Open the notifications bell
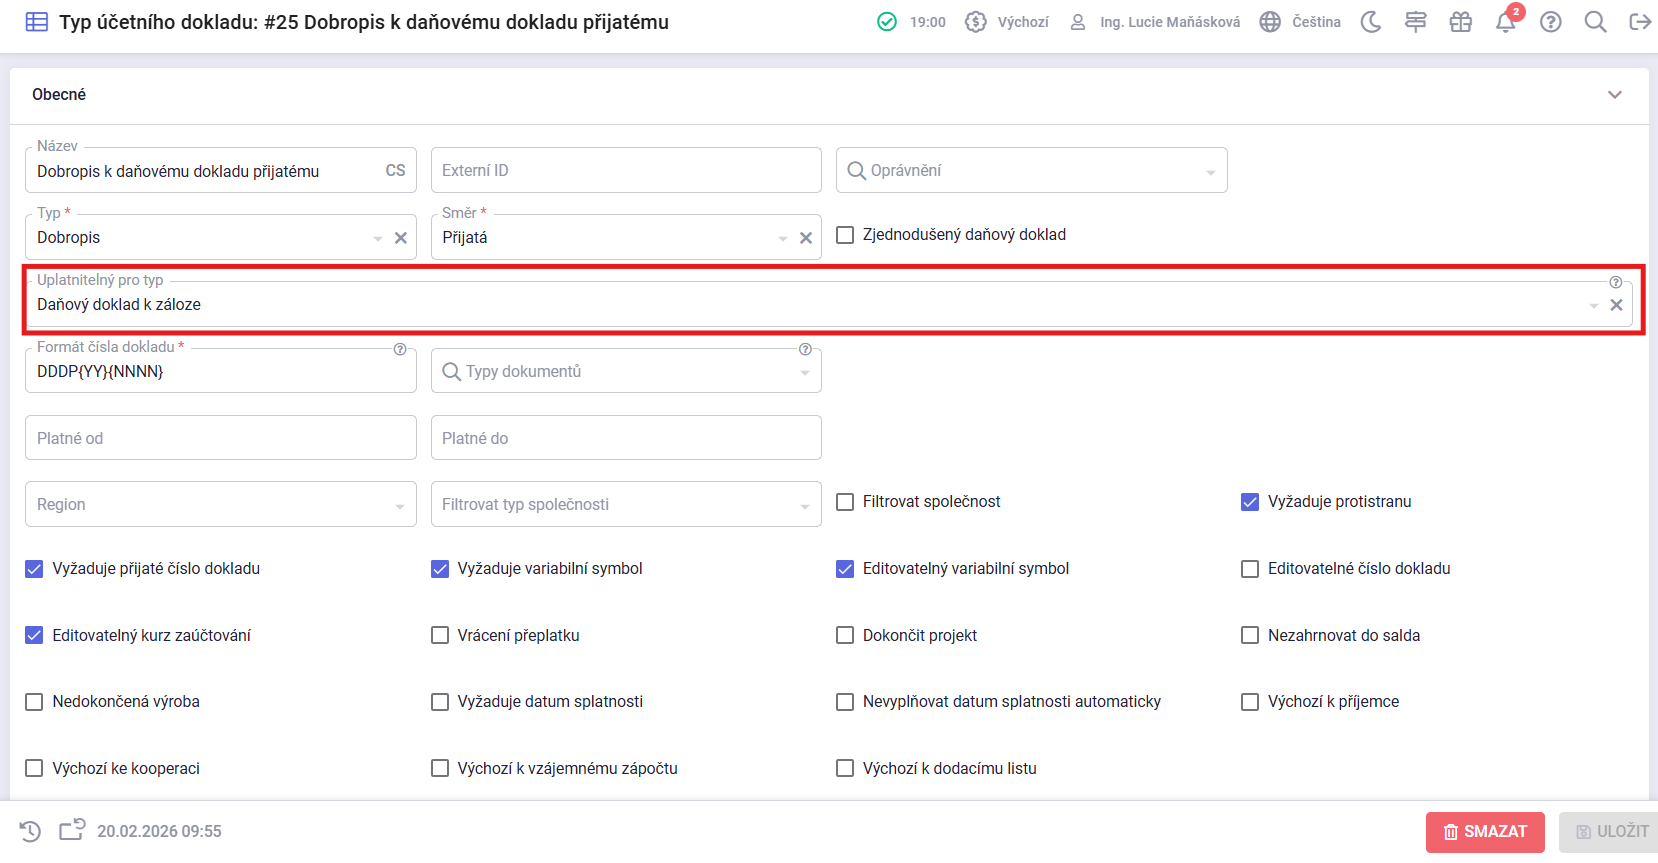This screenshot has height=863, width=1658. tap(1505, 22)
